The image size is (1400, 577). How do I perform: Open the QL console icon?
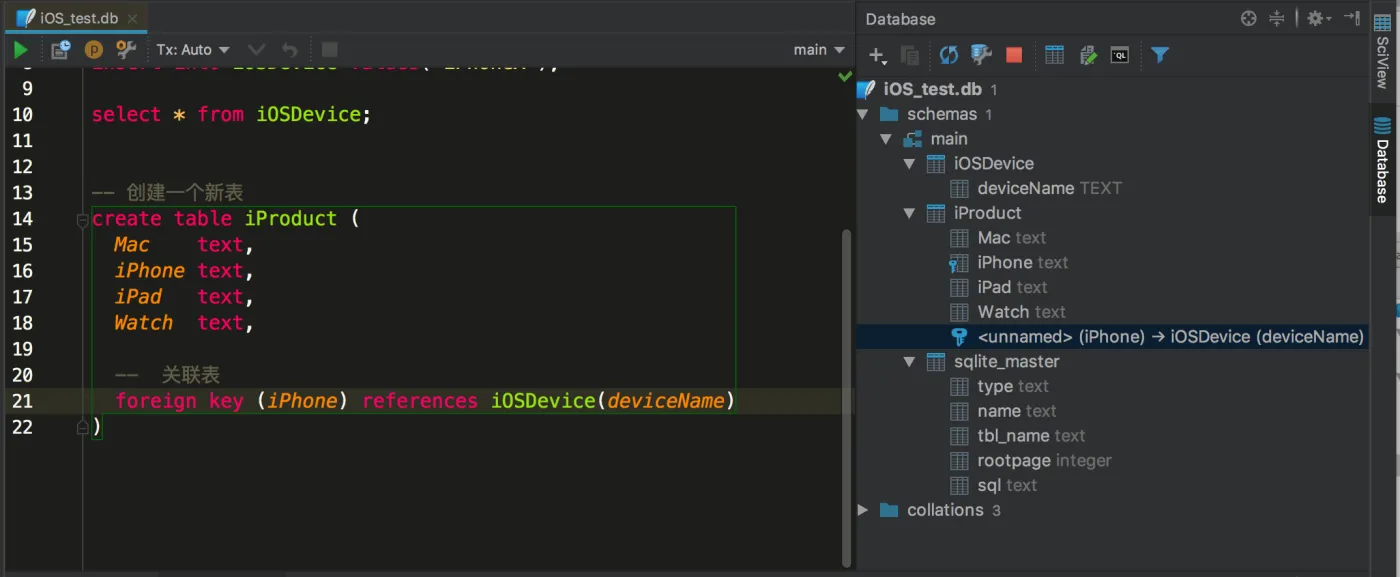1120,55
